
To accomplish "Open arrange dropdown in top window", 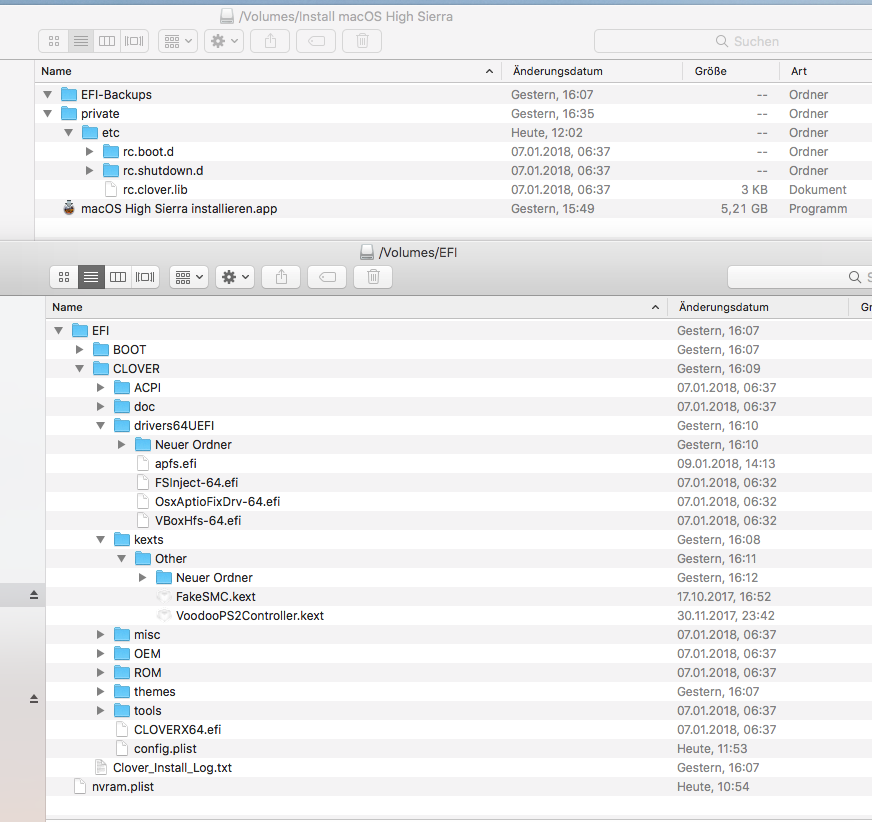I will coord(178,41).
